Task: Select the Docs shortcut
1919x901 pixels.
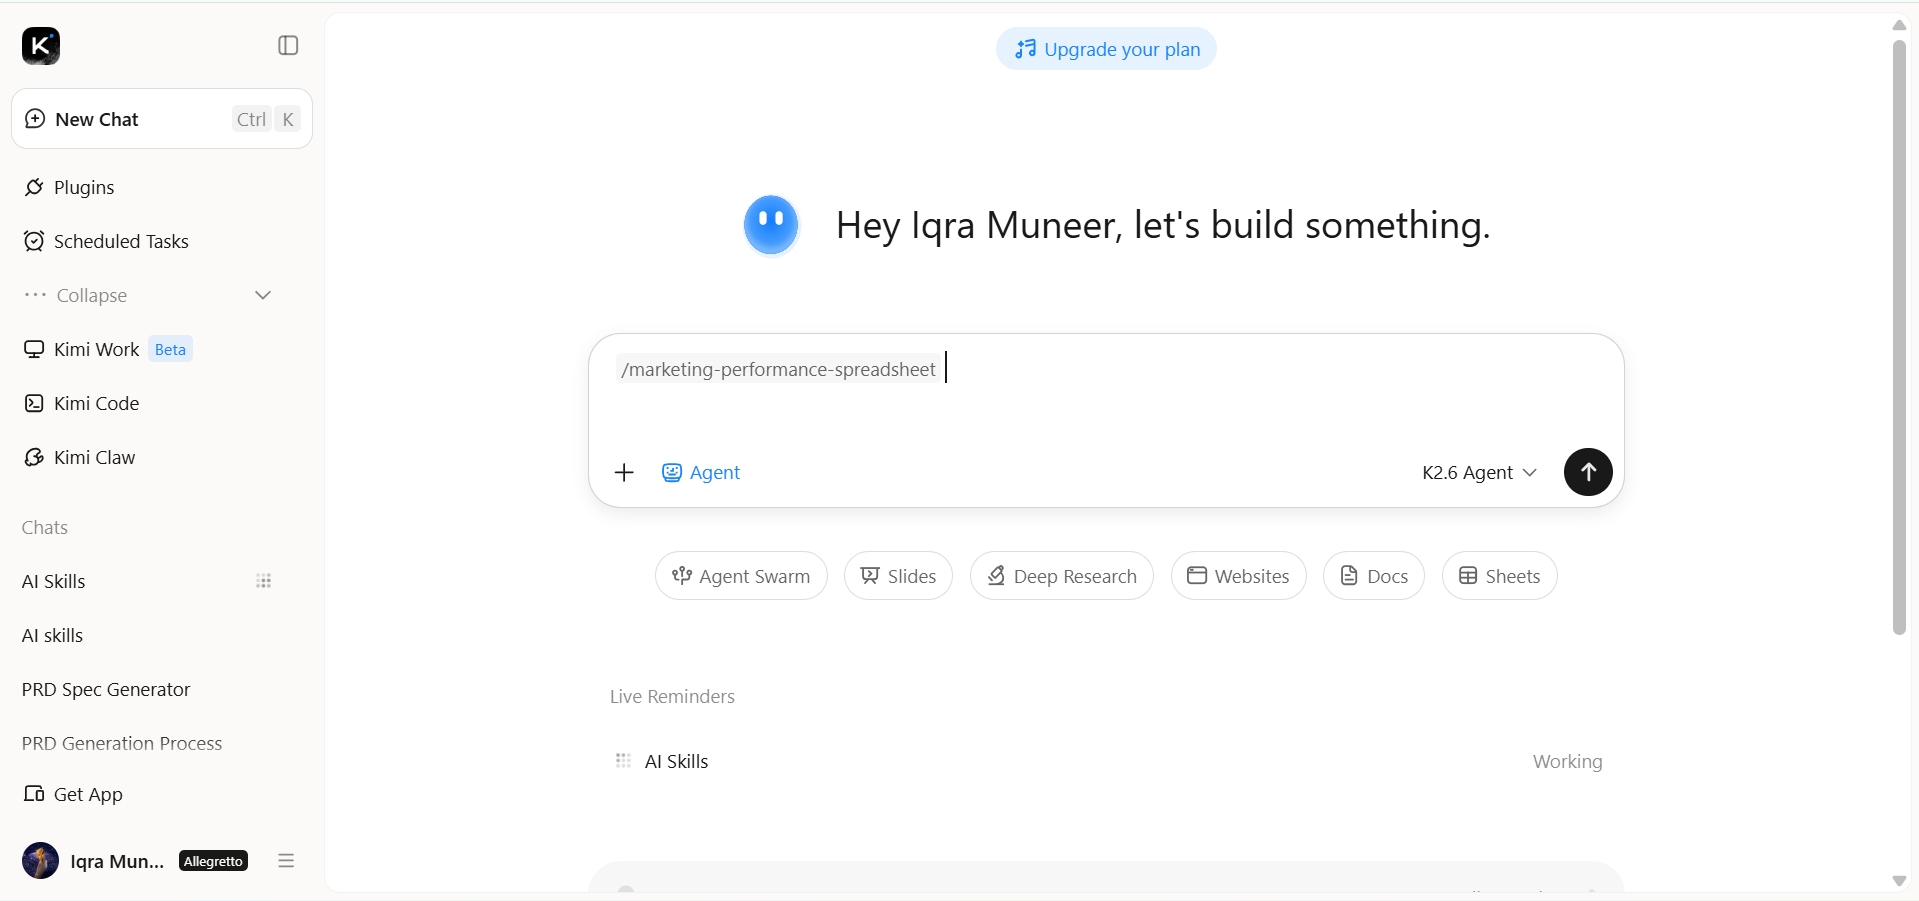Action: coord(1374,576)
